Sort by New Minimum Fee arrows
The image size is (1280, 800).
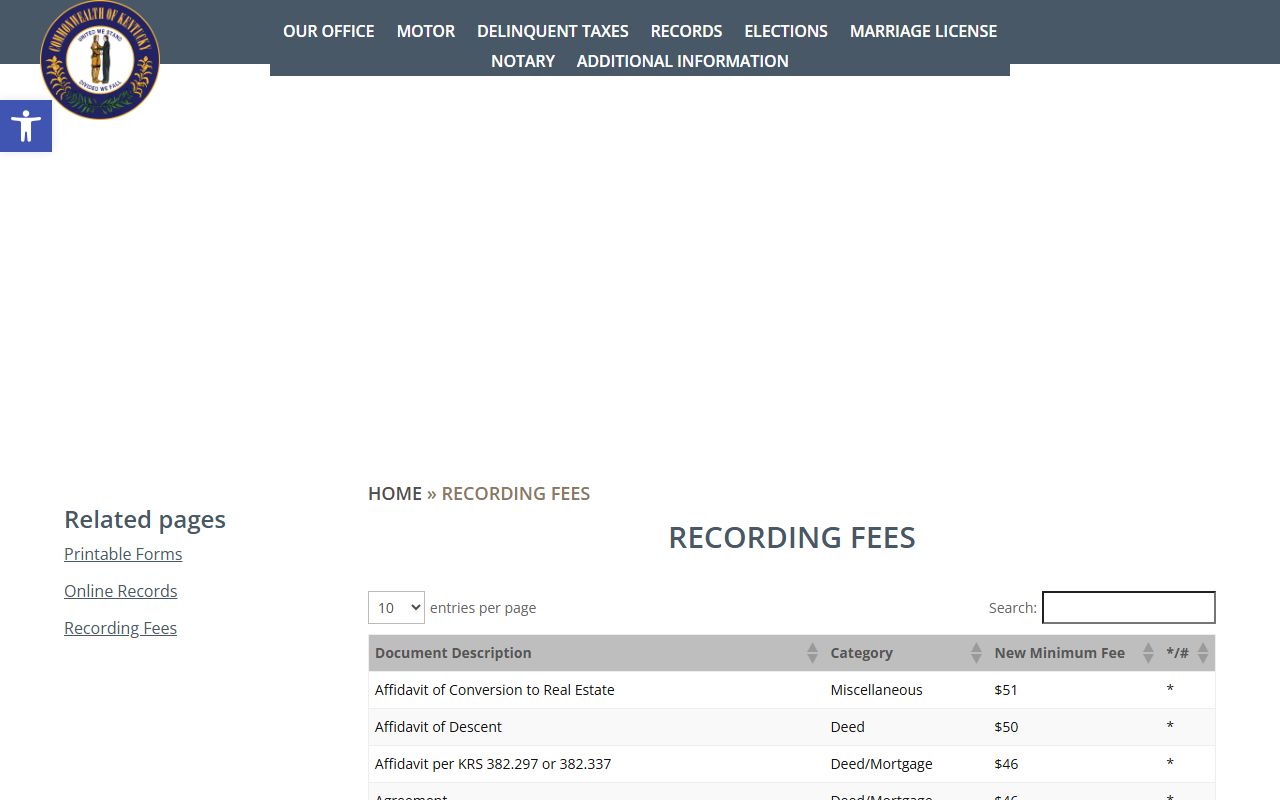click(x=1148, y=653)
